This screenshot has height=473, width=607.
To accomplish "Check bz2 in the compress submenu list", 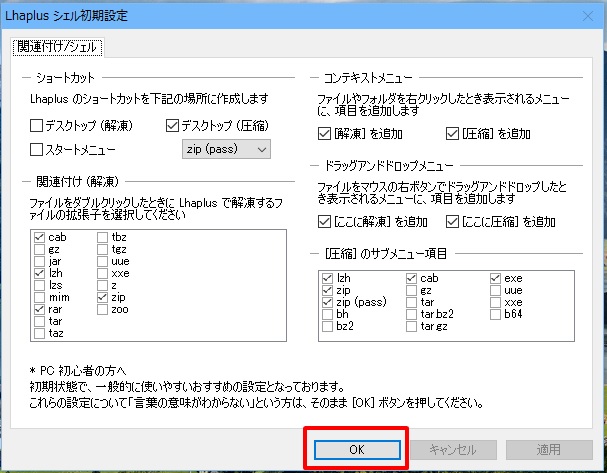I will (328, 326).
